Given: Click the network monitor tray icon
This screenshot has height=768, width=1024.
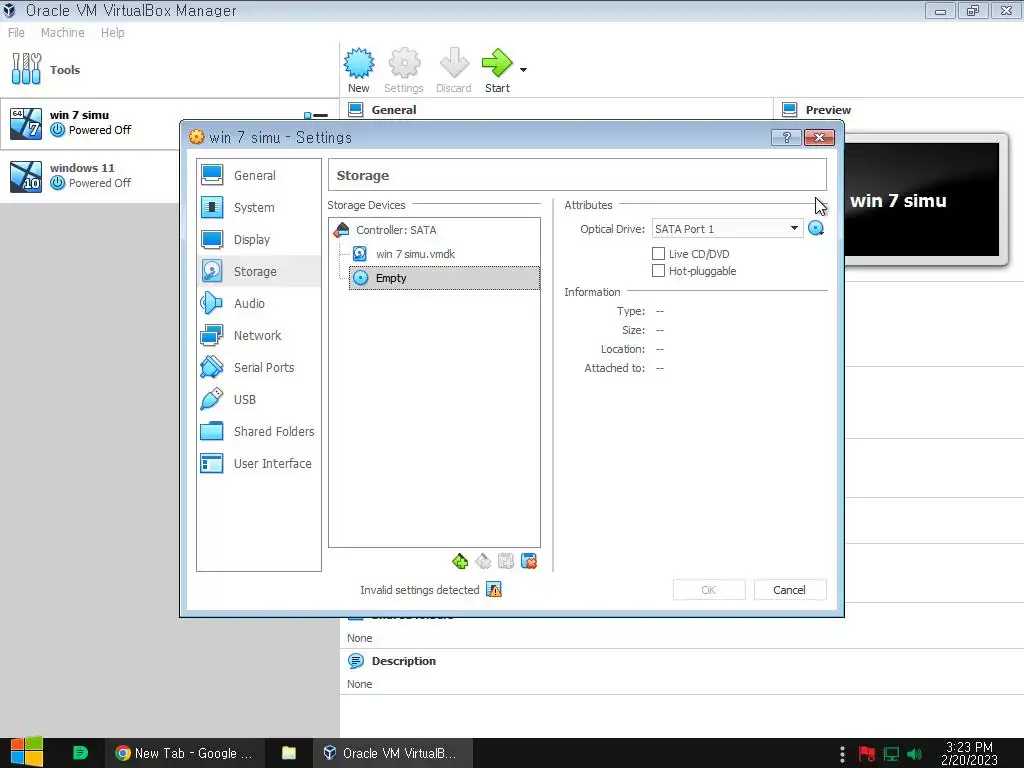Looking at the screenshot, I should 891,754.
